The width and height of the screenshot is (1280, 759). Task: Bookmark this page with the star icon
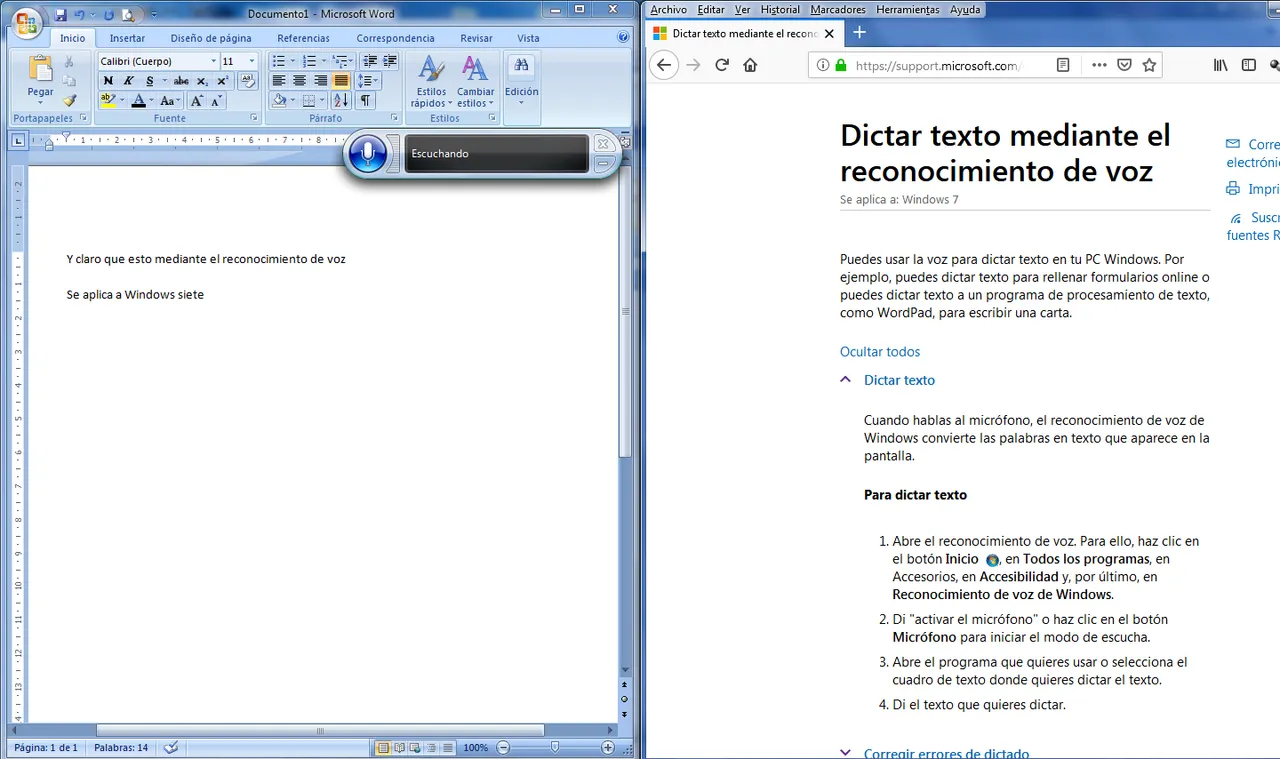pyautogui.click(x=1149, y=65)
